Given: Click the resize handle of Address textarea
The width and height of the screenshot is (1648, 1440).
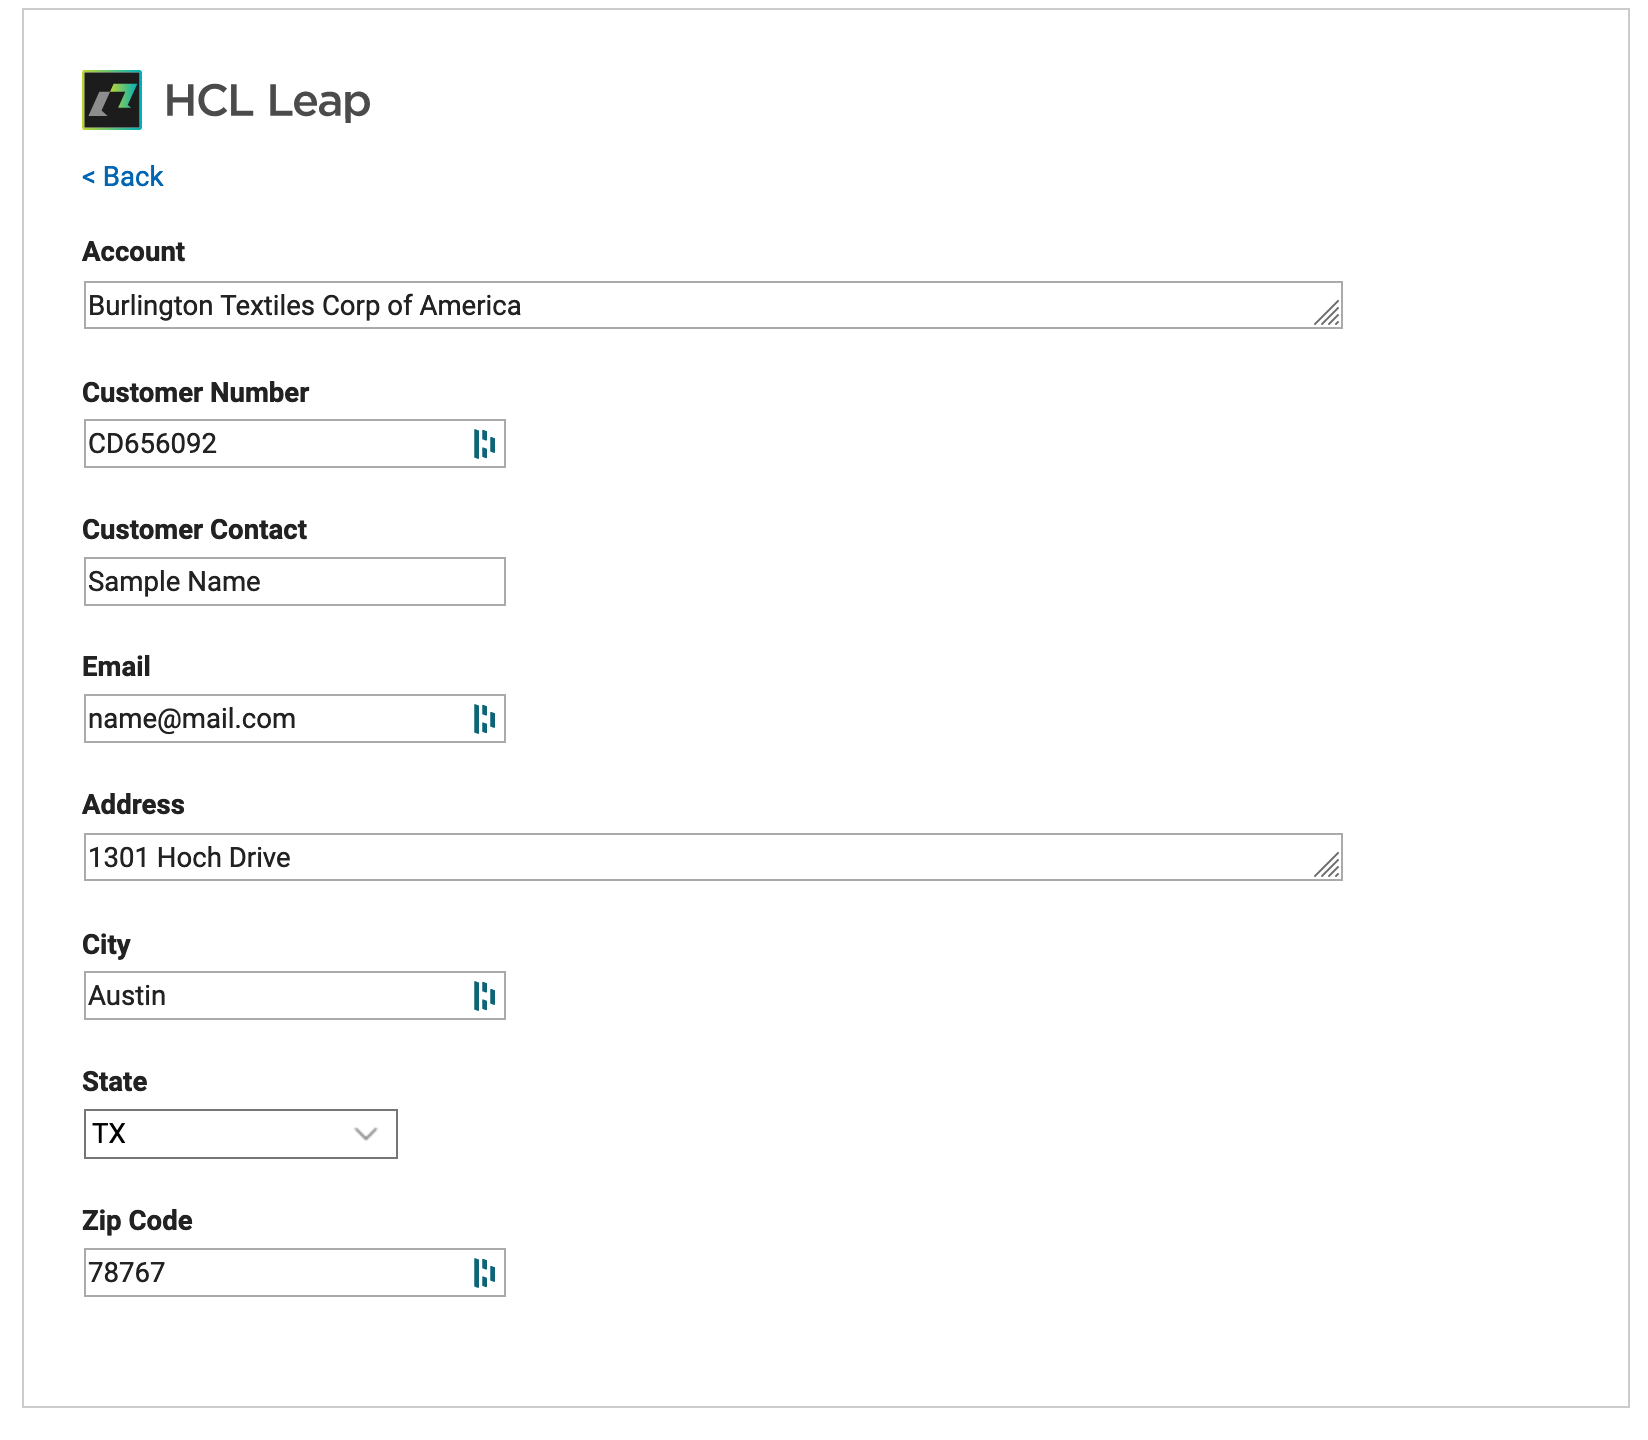Looking at the screenshot, I should coord(1327,866).
